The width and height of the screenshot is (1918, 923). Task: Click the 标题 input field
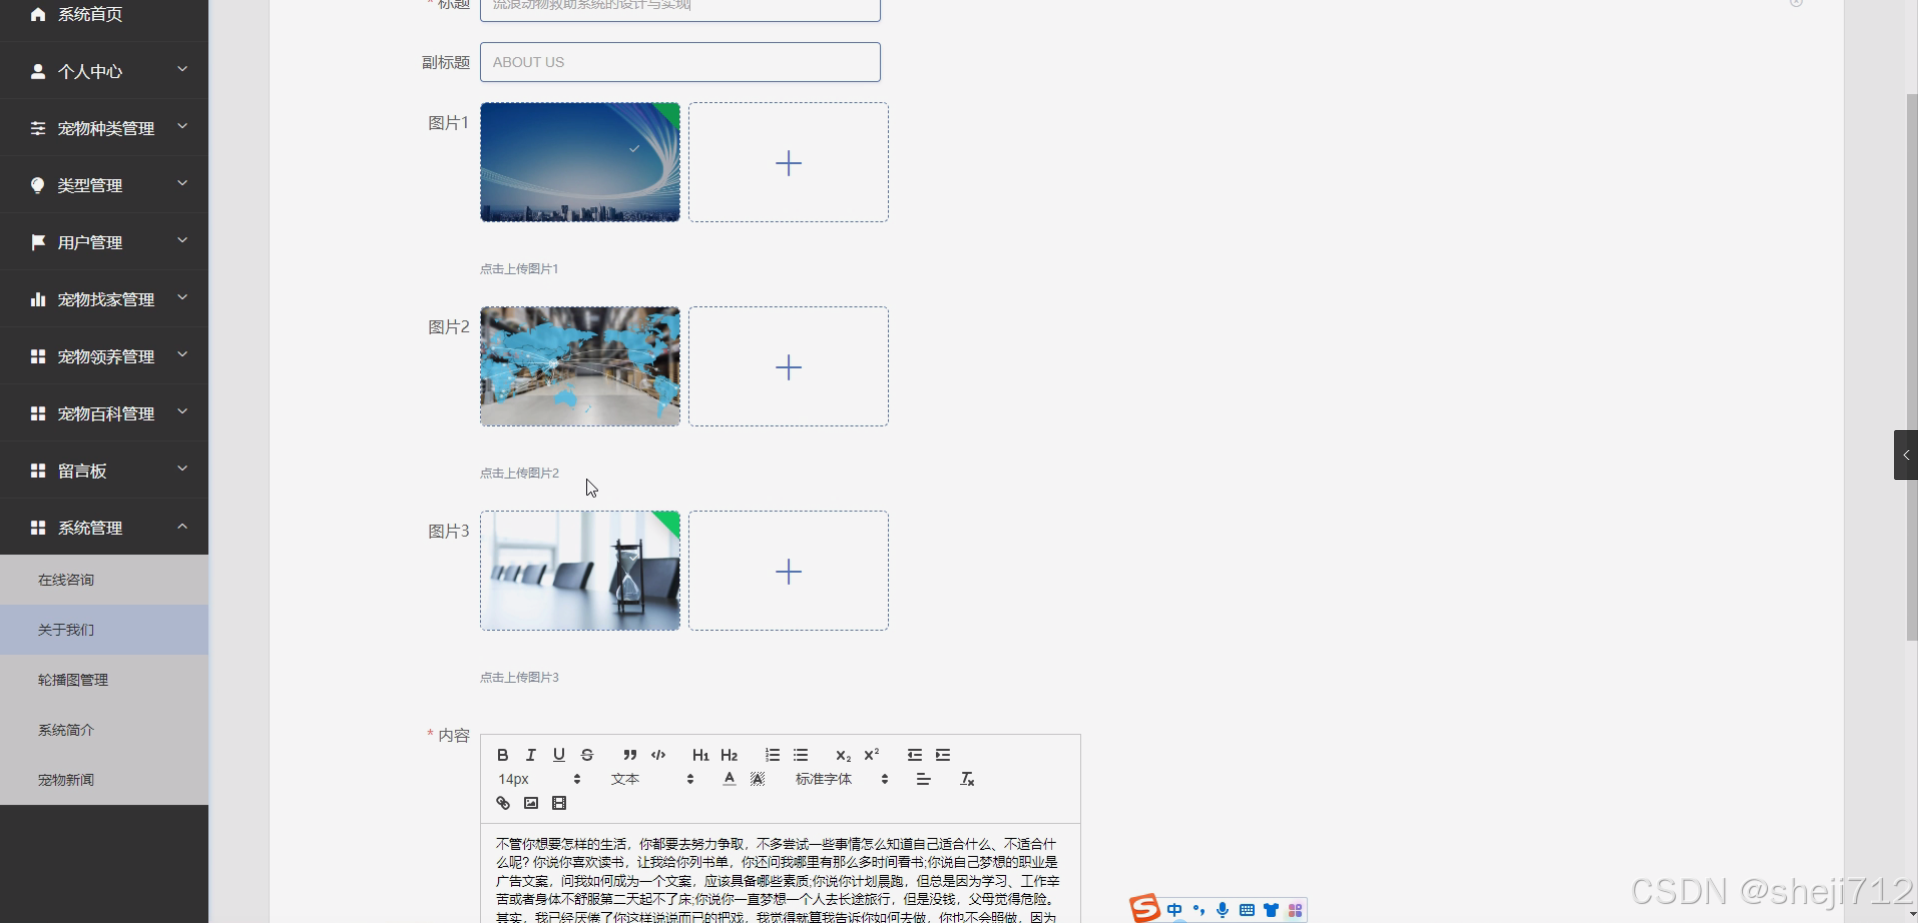(x=680, y=8)
